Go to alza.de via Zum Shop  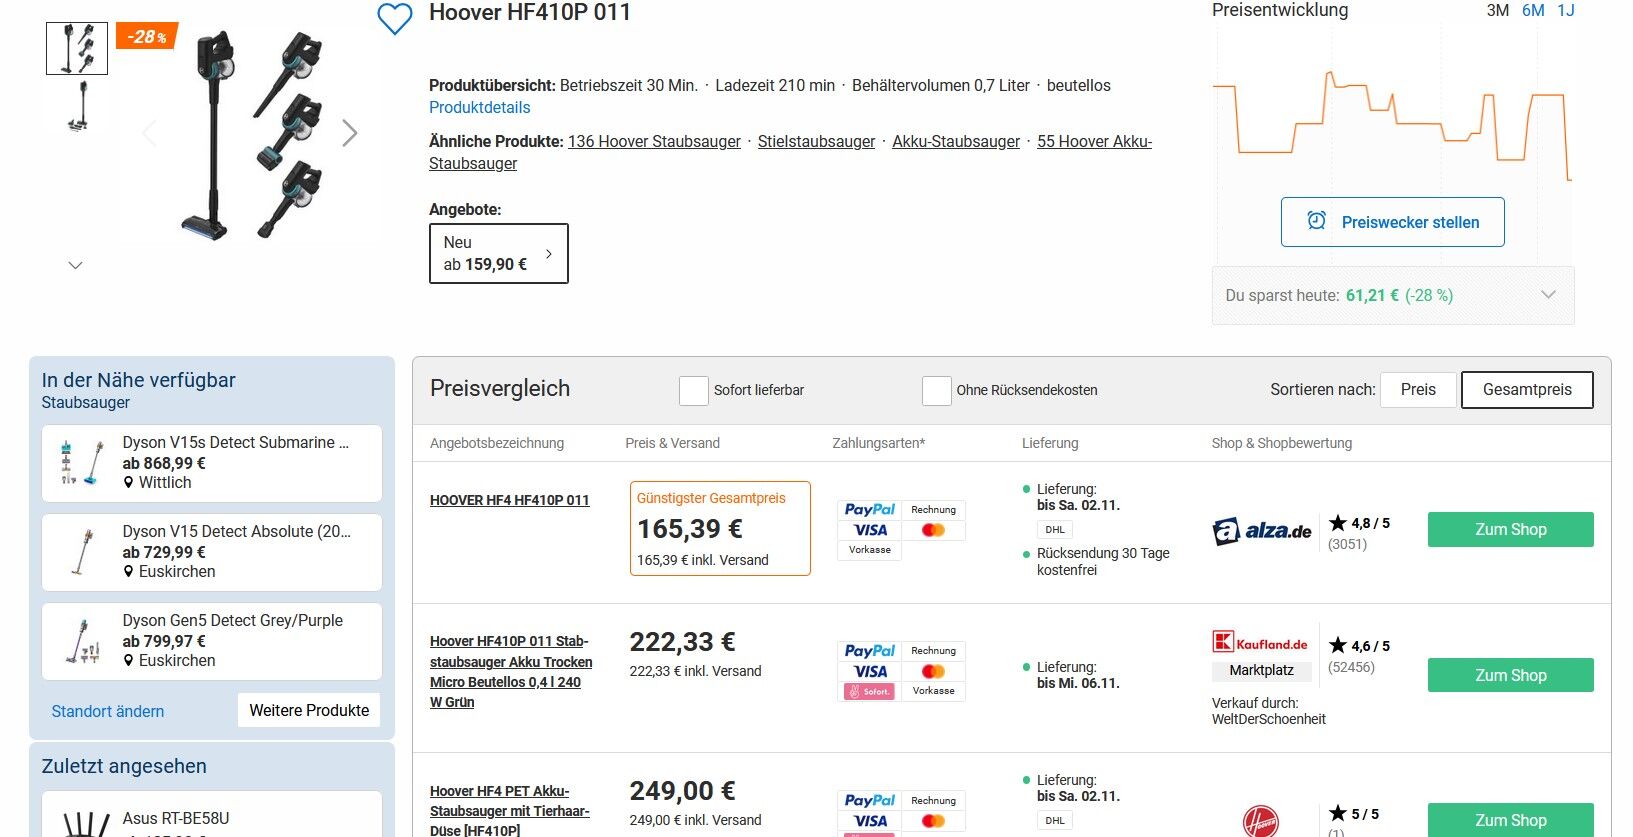pyautogui.click(x=1510, y=529)
